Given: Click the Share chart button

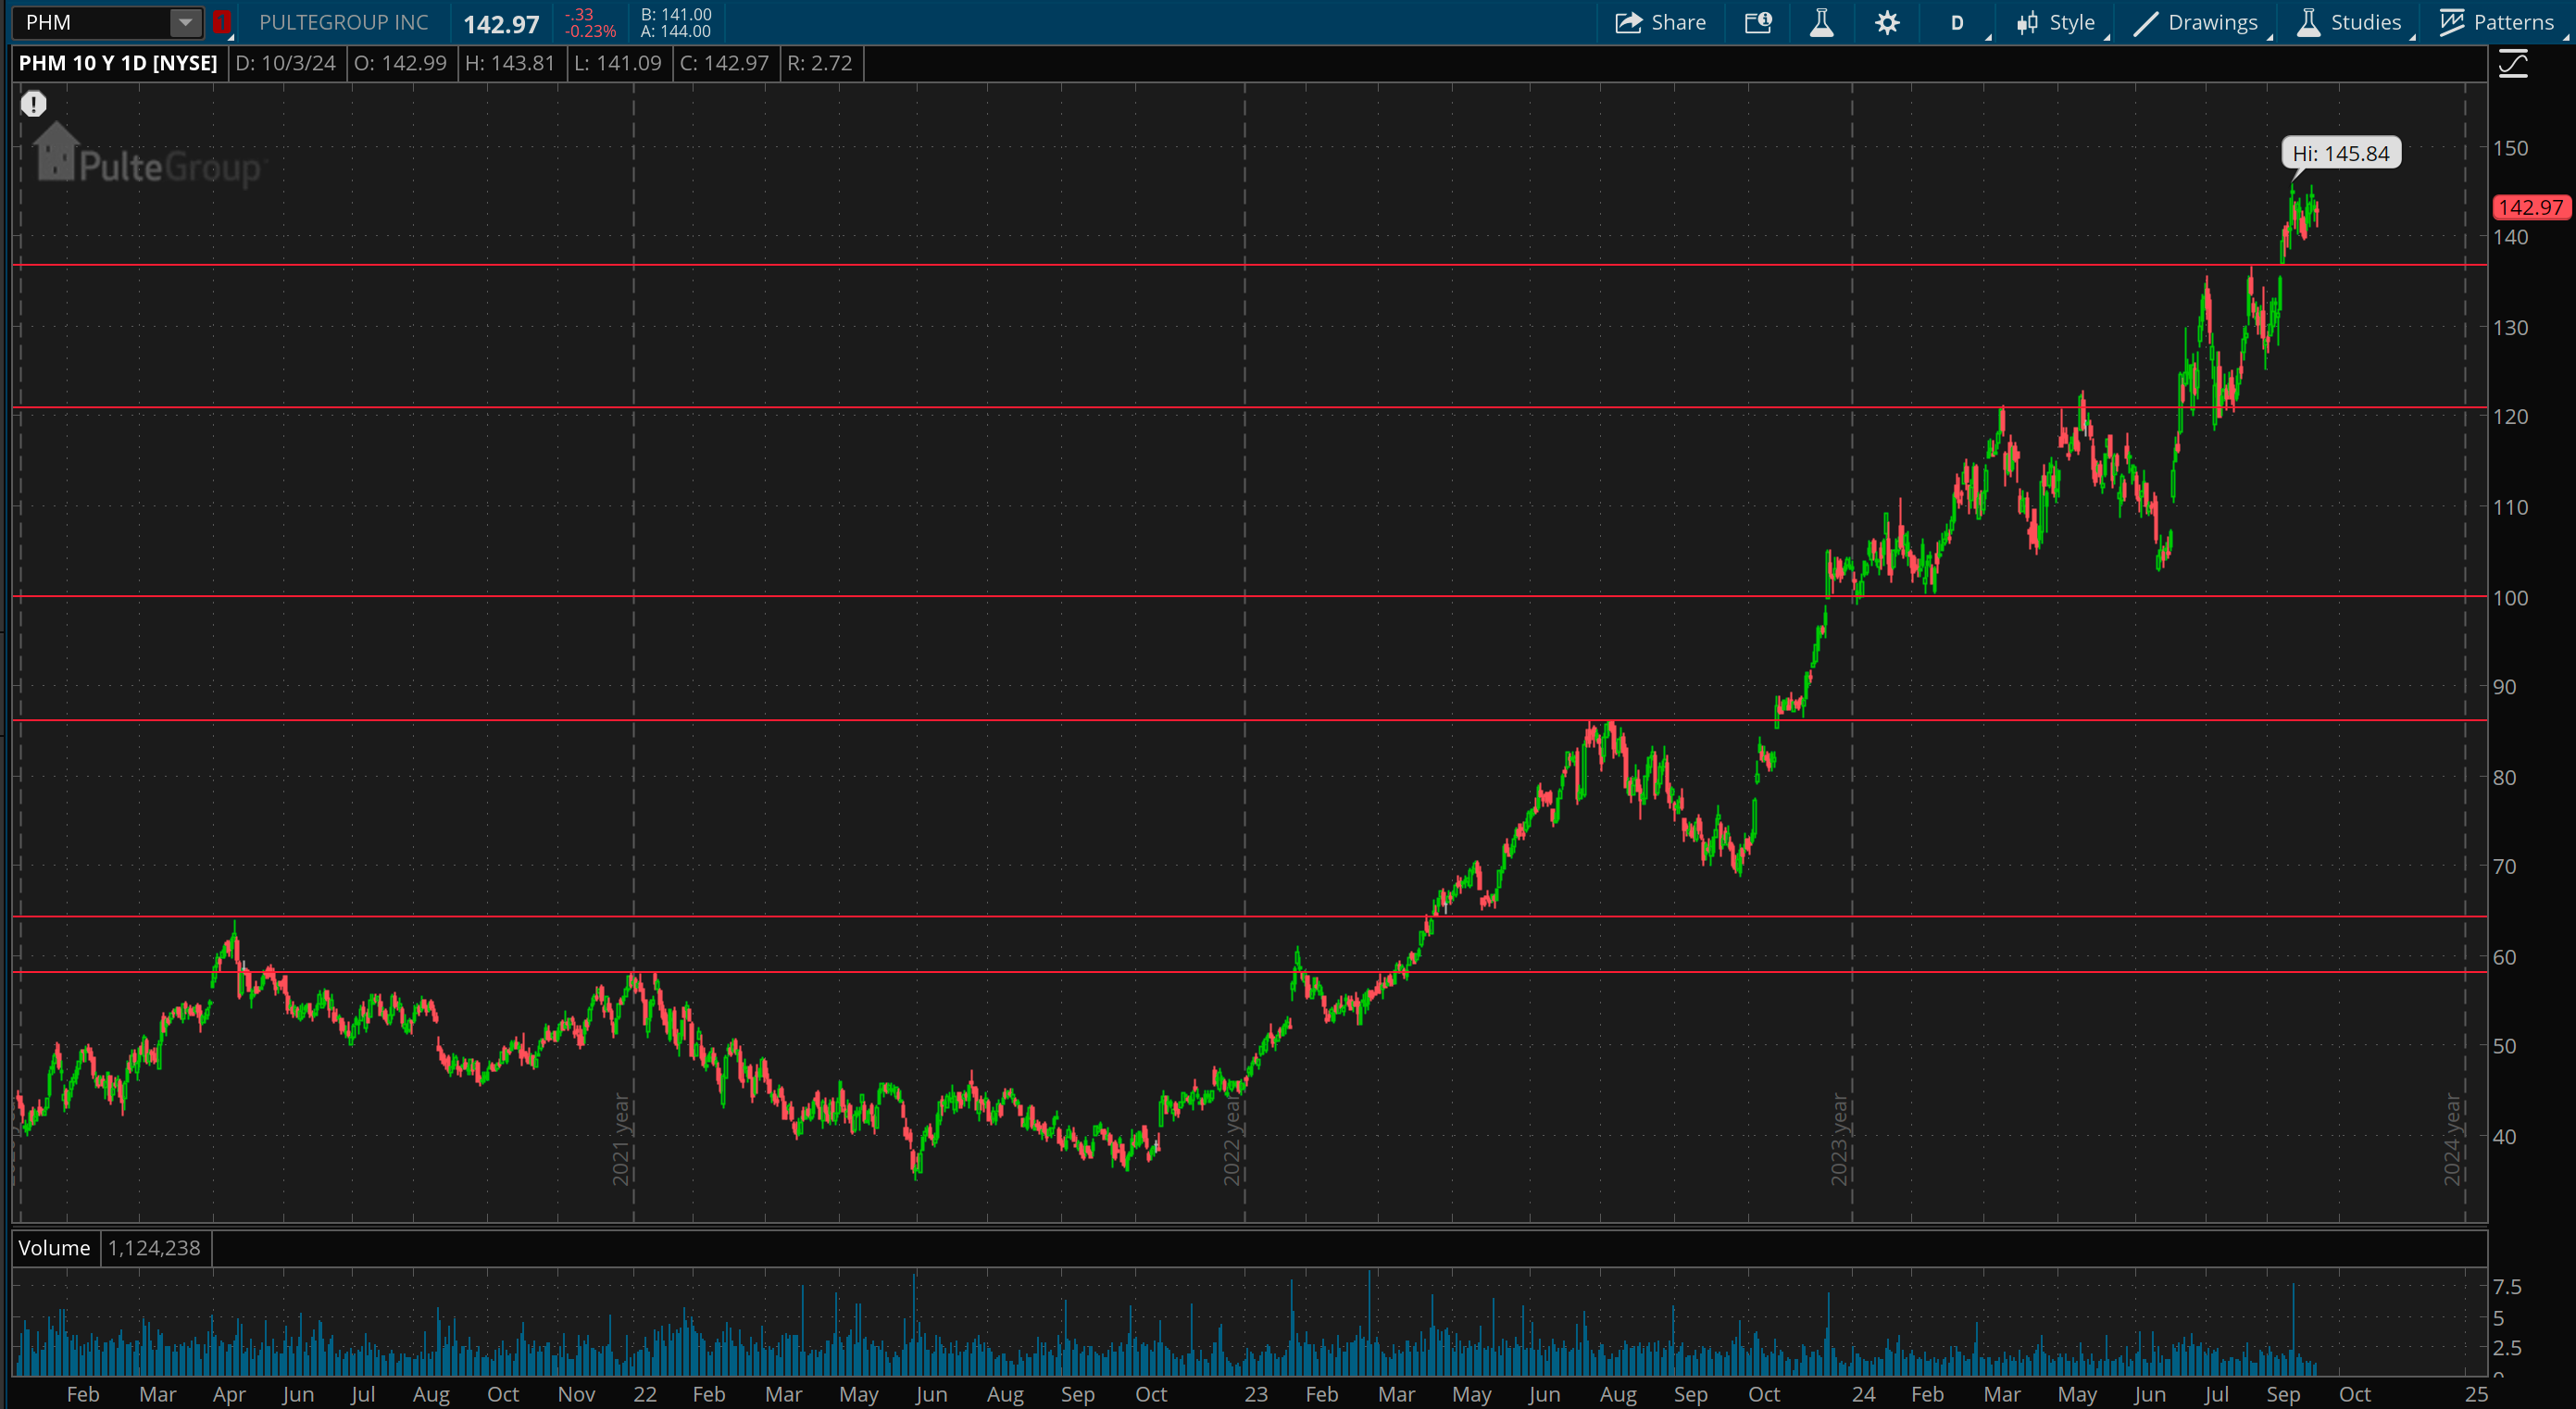Looking at the screenshot, I should [1660, 22].
